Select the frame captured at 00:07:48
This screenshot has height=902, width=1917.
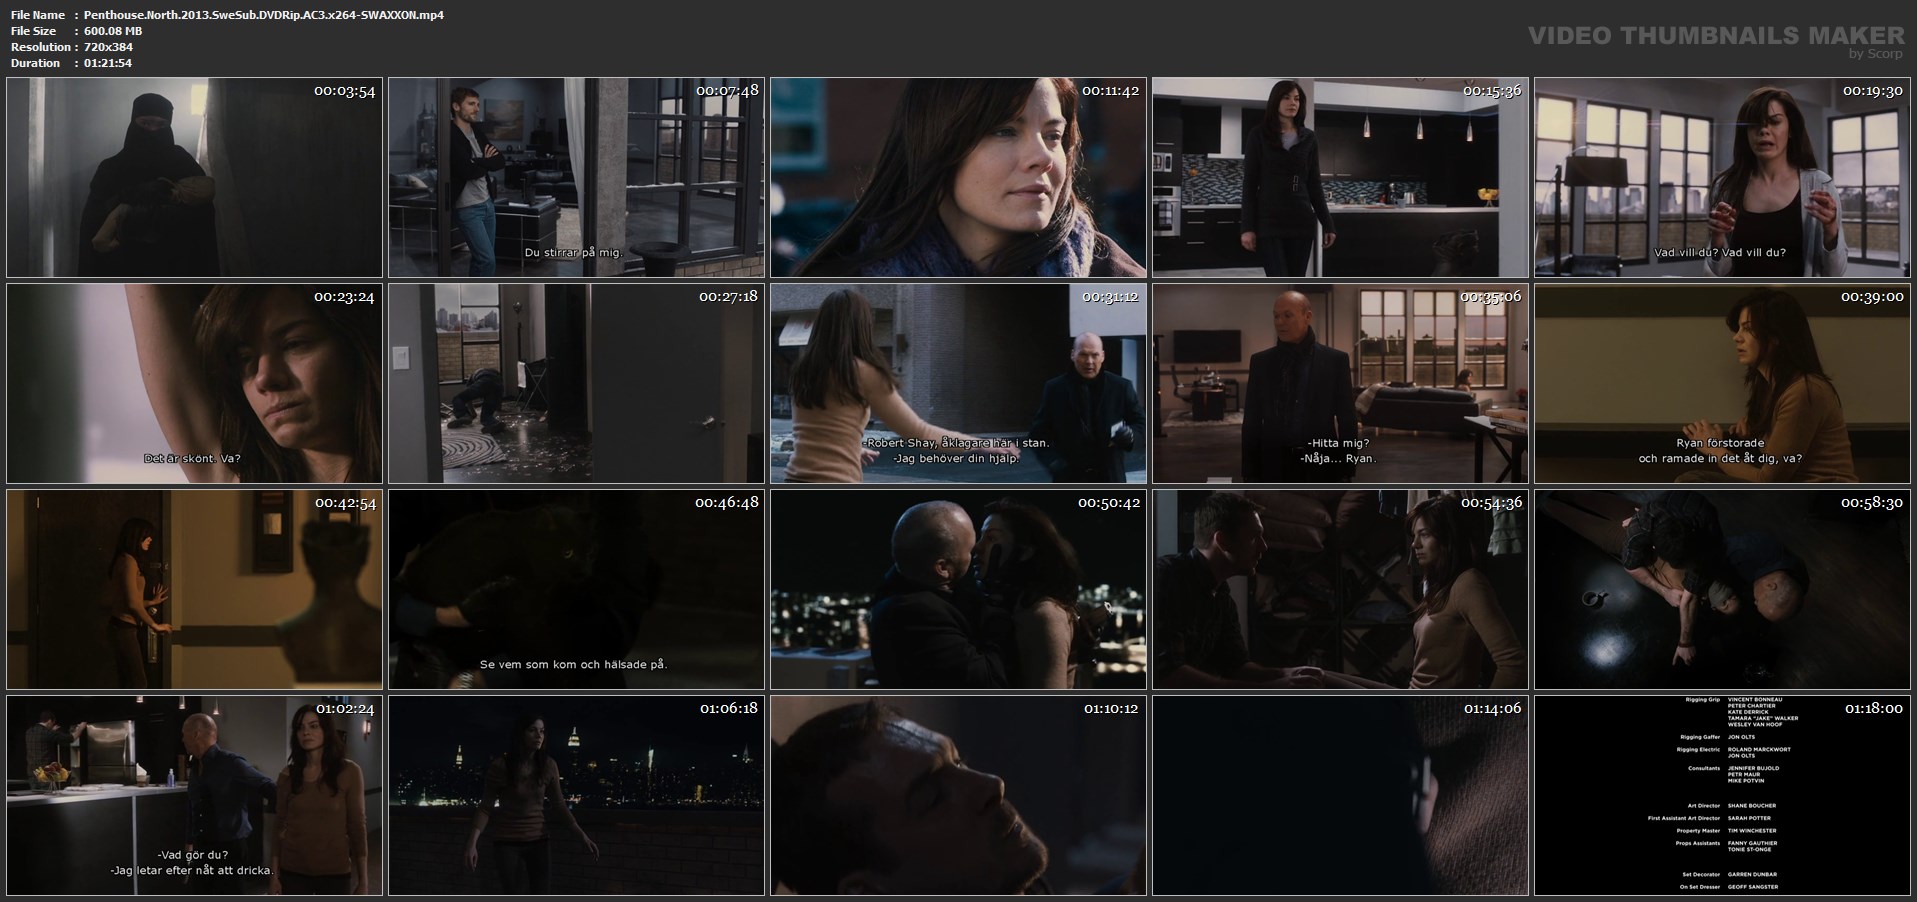pos(576,177)
